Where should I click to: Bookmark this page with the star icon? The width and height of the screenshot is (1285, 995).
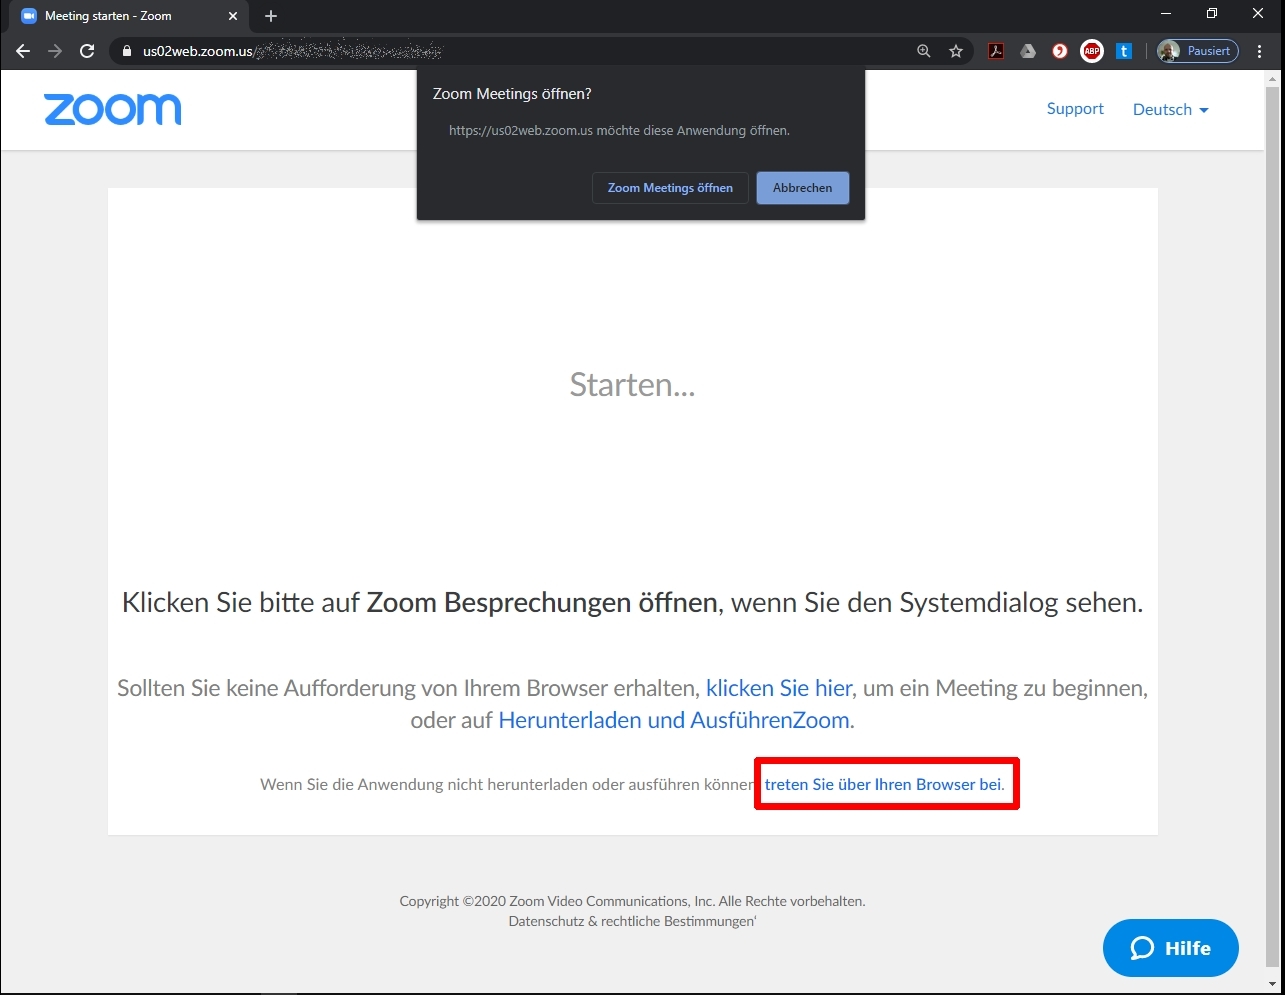point(956,51)
